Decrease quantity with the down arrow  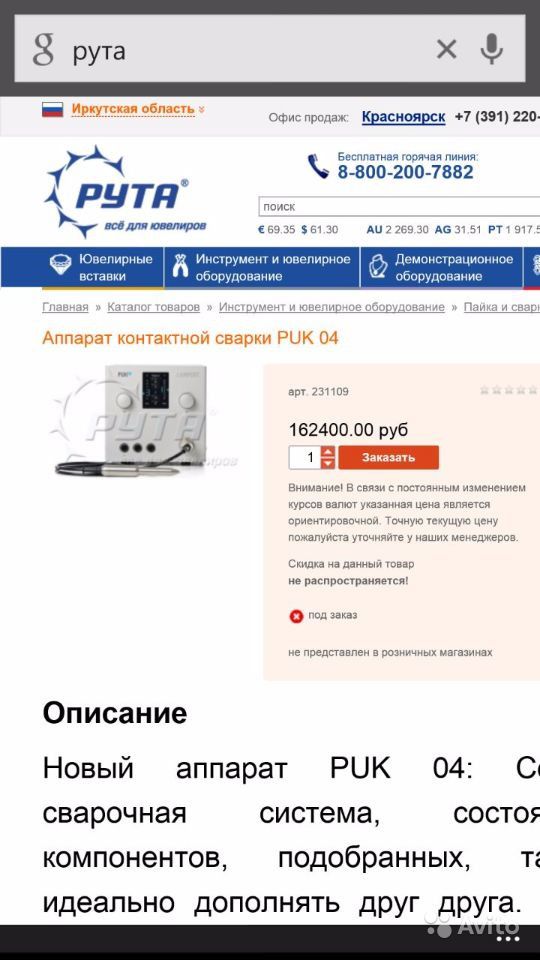(328, 463)
